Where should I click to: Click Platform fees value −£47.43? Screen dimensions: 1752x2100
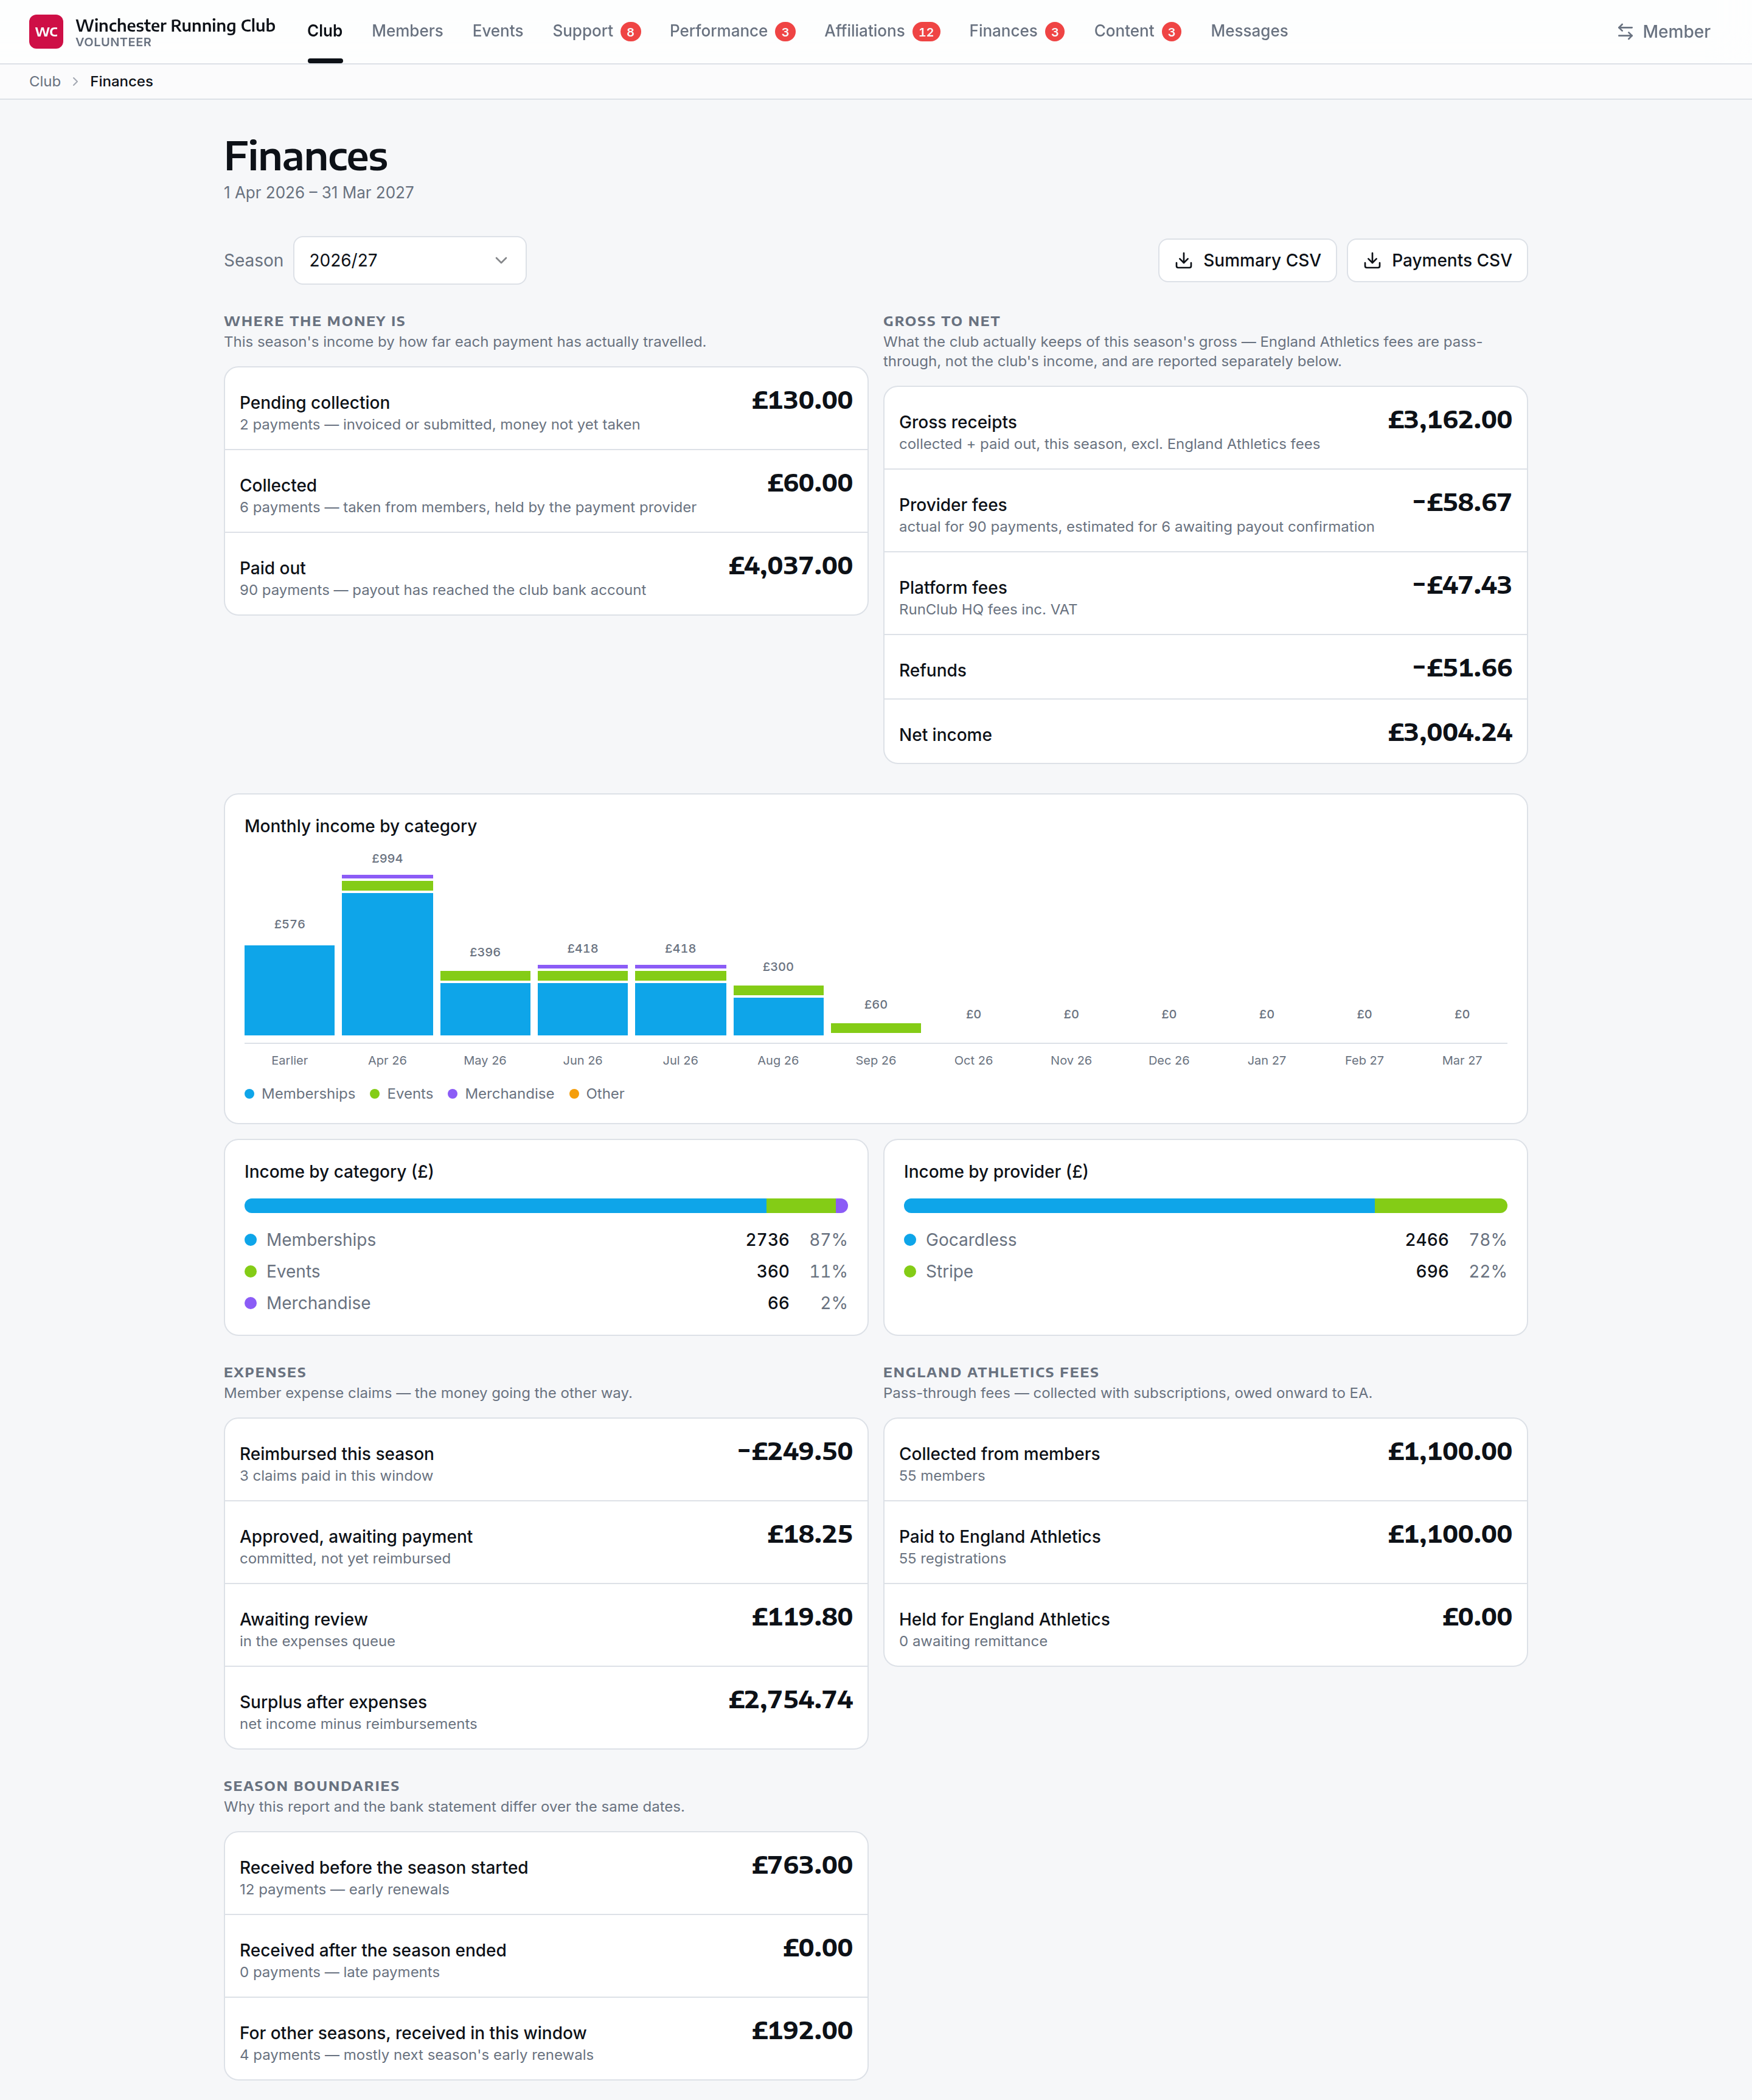coord(1461,586)
